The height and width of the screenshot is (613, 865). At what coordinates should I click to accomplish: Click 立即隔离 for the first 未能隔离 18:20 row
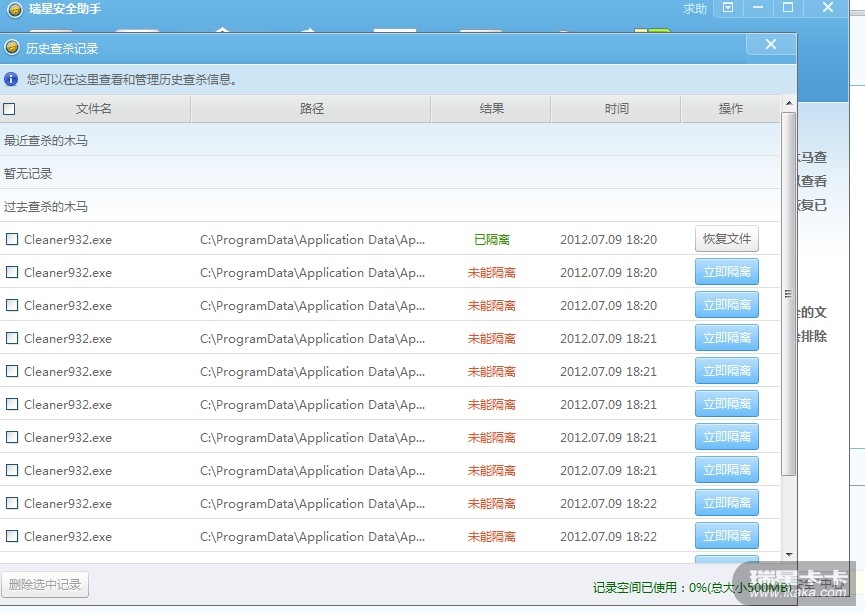pyautogui.click(x=727, y=272)
